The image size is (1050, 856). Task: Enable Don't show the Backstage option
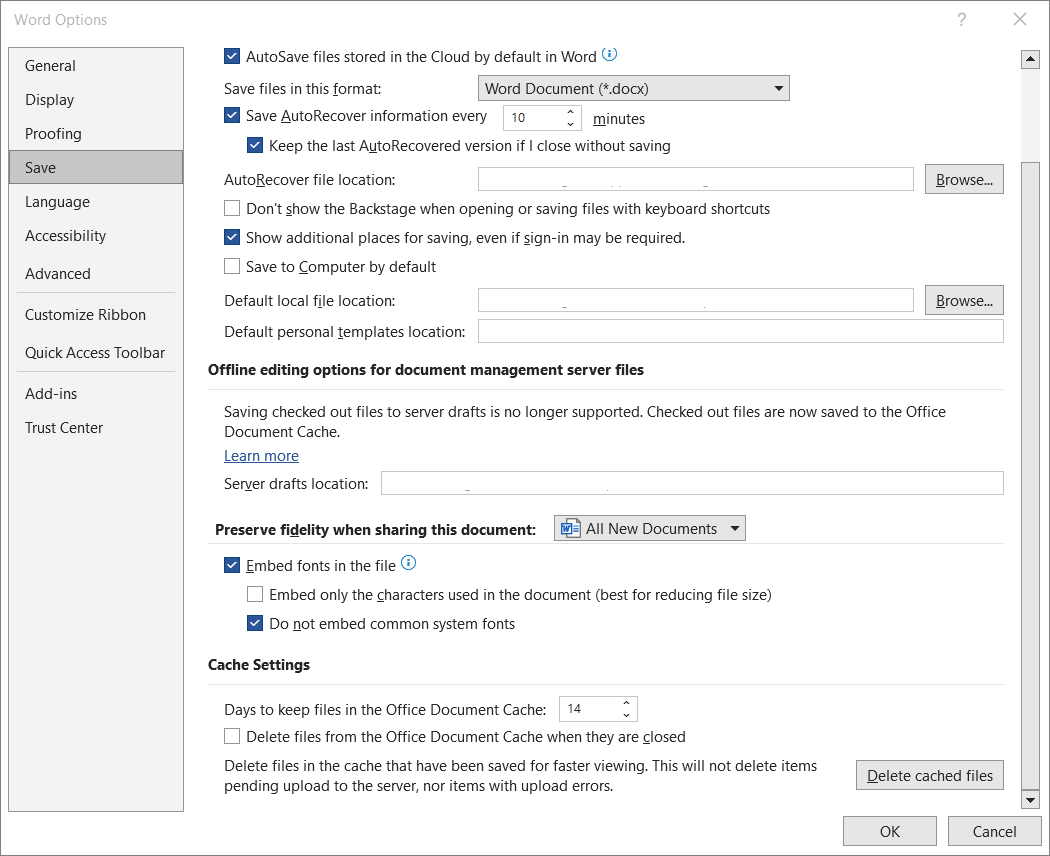click(x=231, y=208)
